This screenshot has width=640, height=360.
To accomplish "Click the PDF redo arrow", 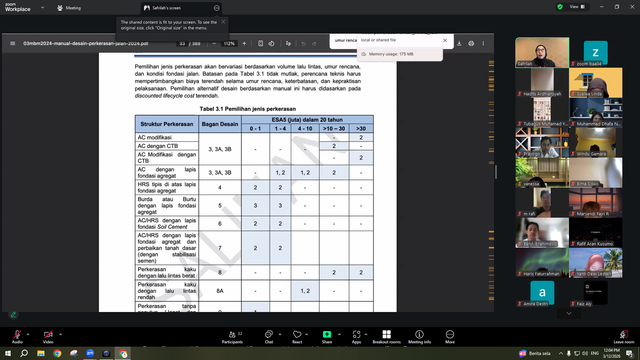I will (x=314, y=43).
